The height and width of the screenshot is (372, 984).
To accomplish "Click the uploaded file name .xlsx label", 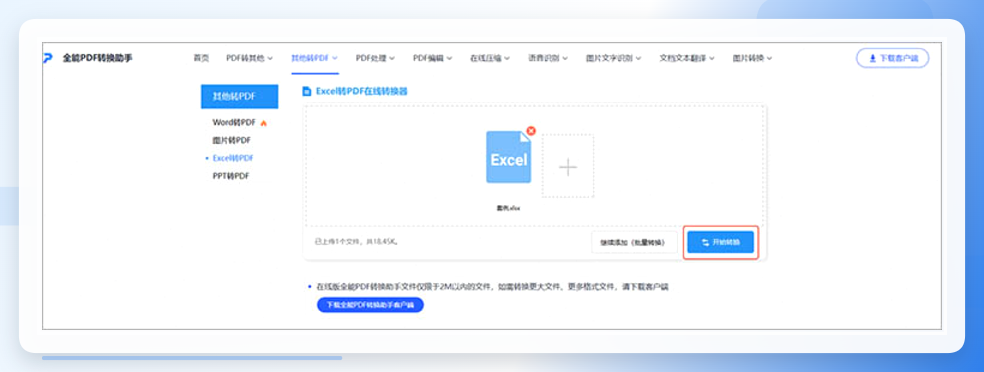I will tap(508, 208).
